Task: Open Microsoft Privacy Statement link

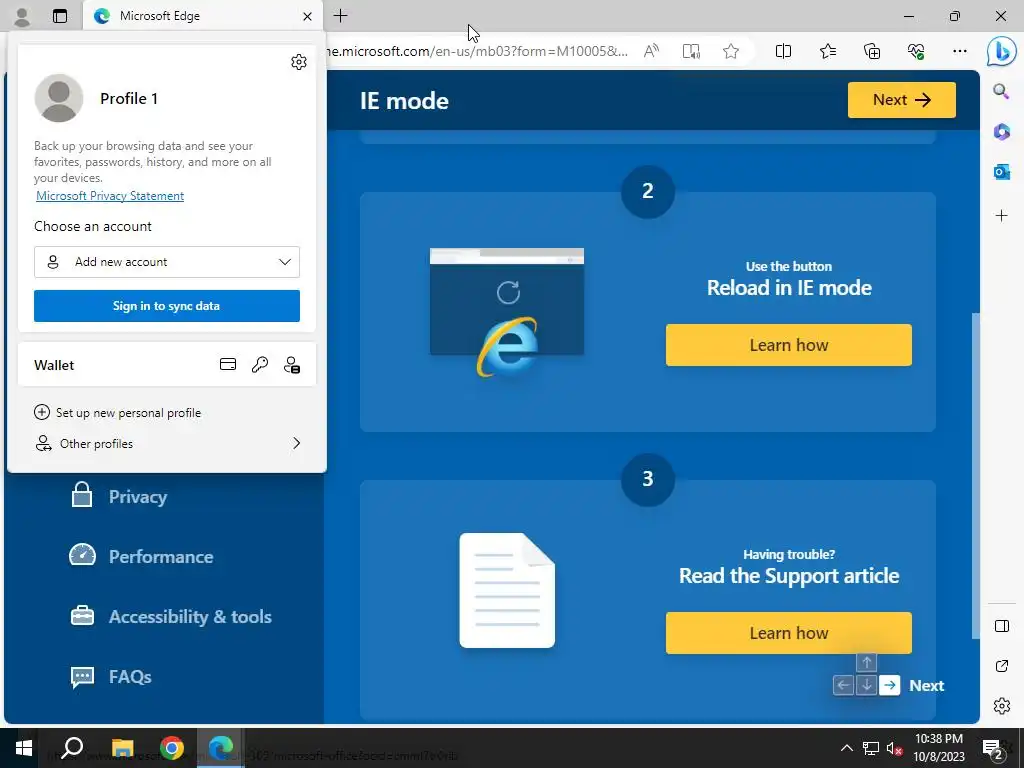Action: tap(110, 196)
